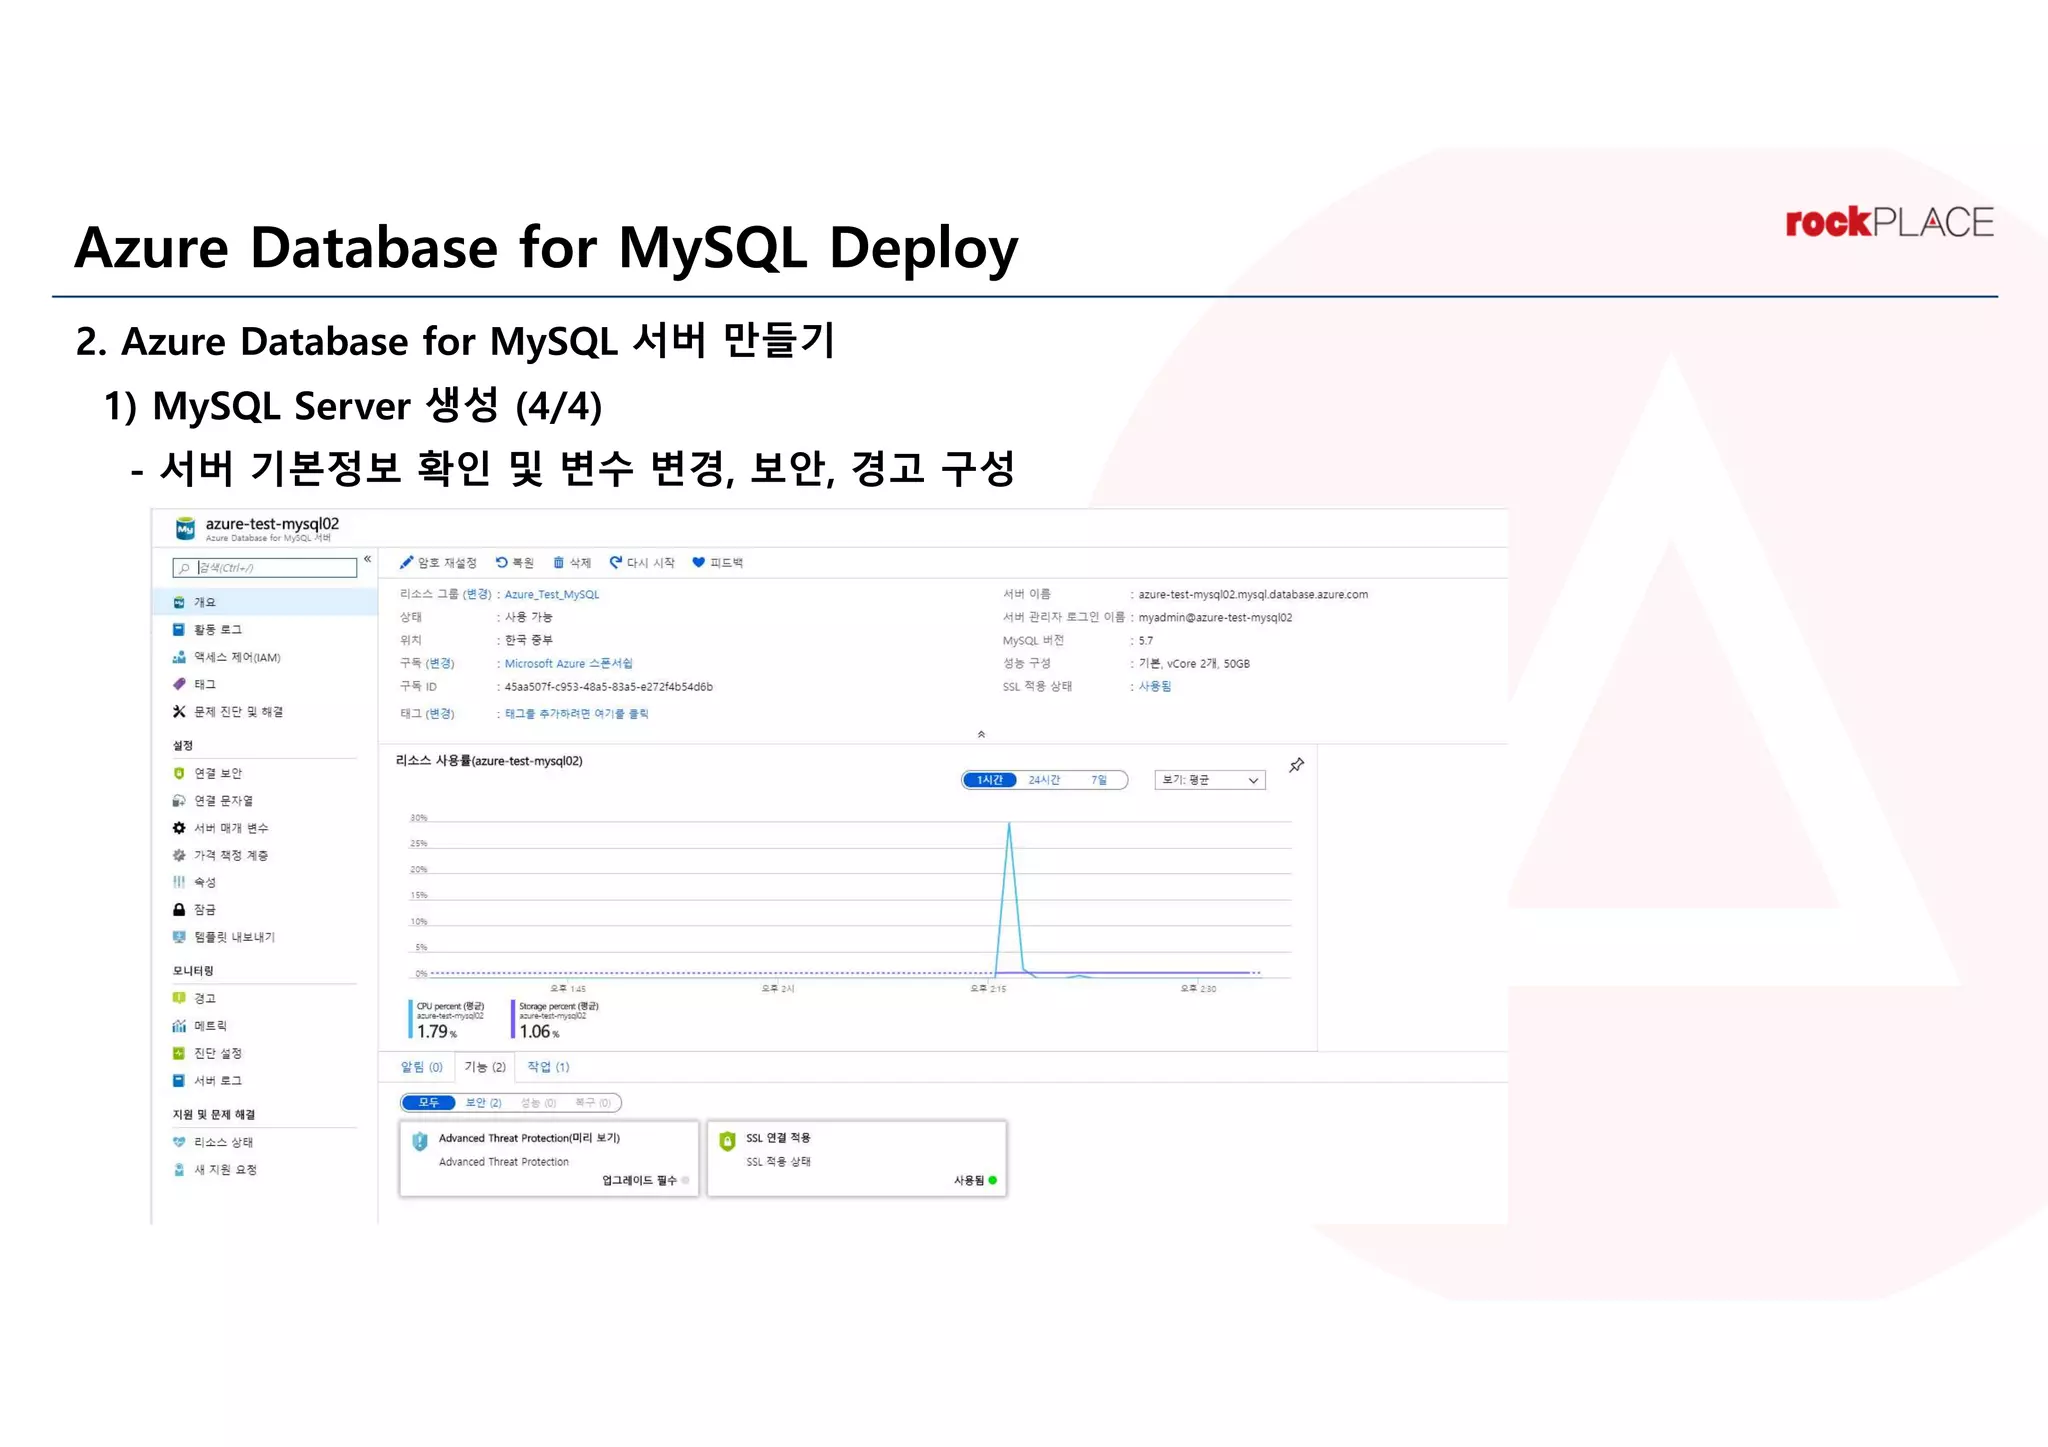The width and height of the screenshot is (2048, 1447).
Task: Click the 검색(Ctrl+/) search field
Action: click(265, 567)
